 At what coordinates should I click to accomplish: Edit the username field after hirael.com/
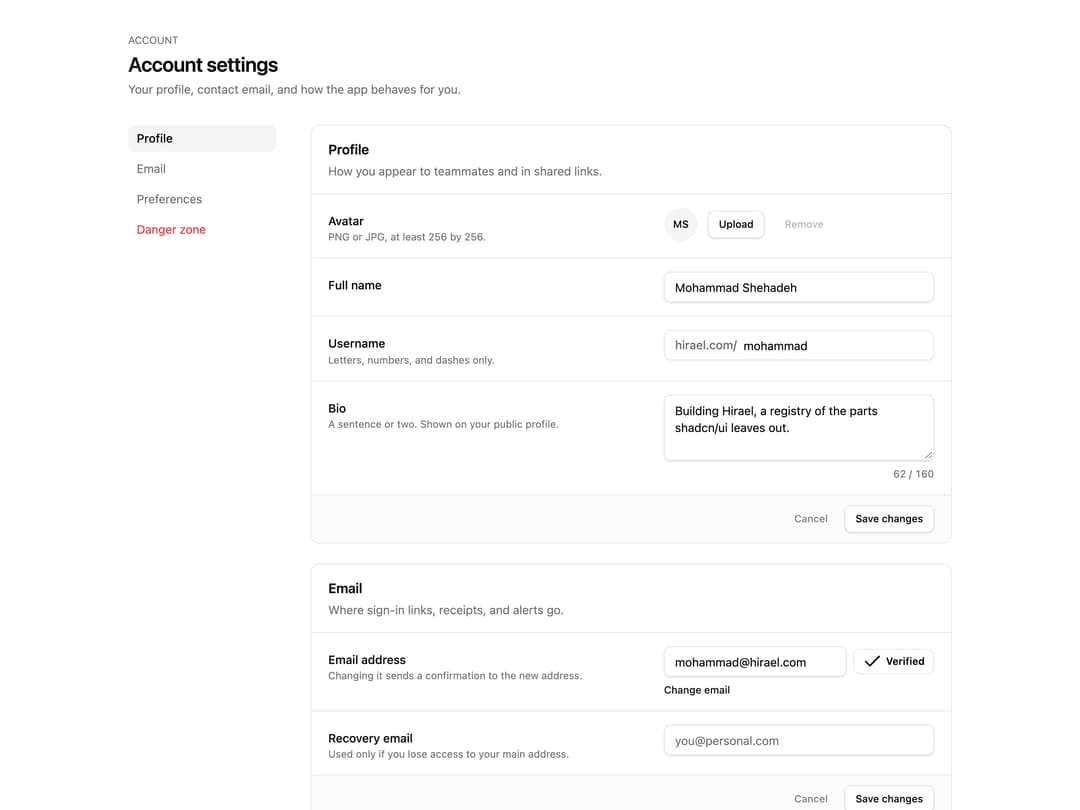(x=835, y=346)
